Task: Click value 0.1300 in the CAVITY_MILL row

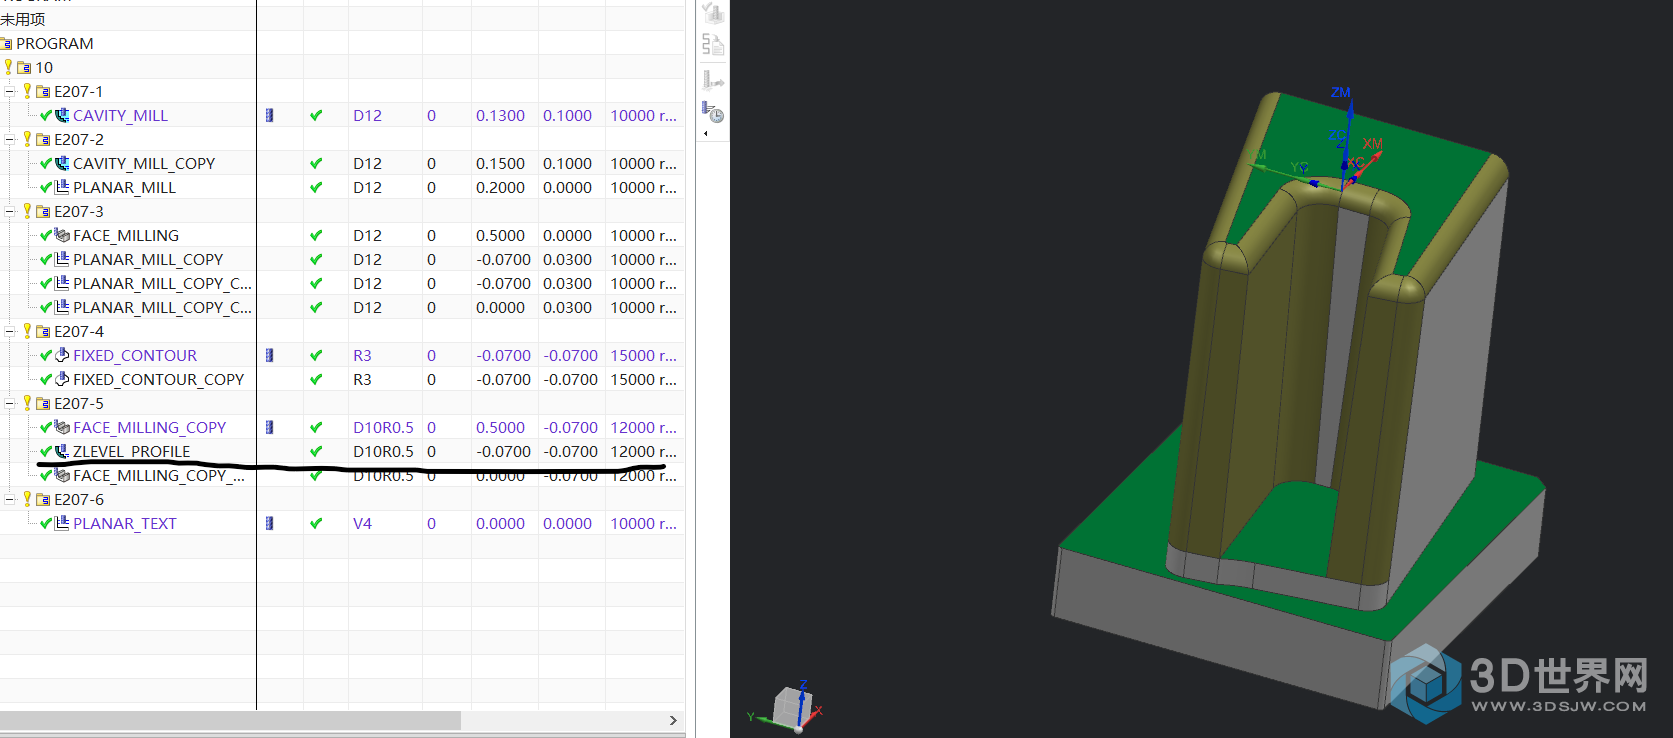Action: tap(500, 115)
